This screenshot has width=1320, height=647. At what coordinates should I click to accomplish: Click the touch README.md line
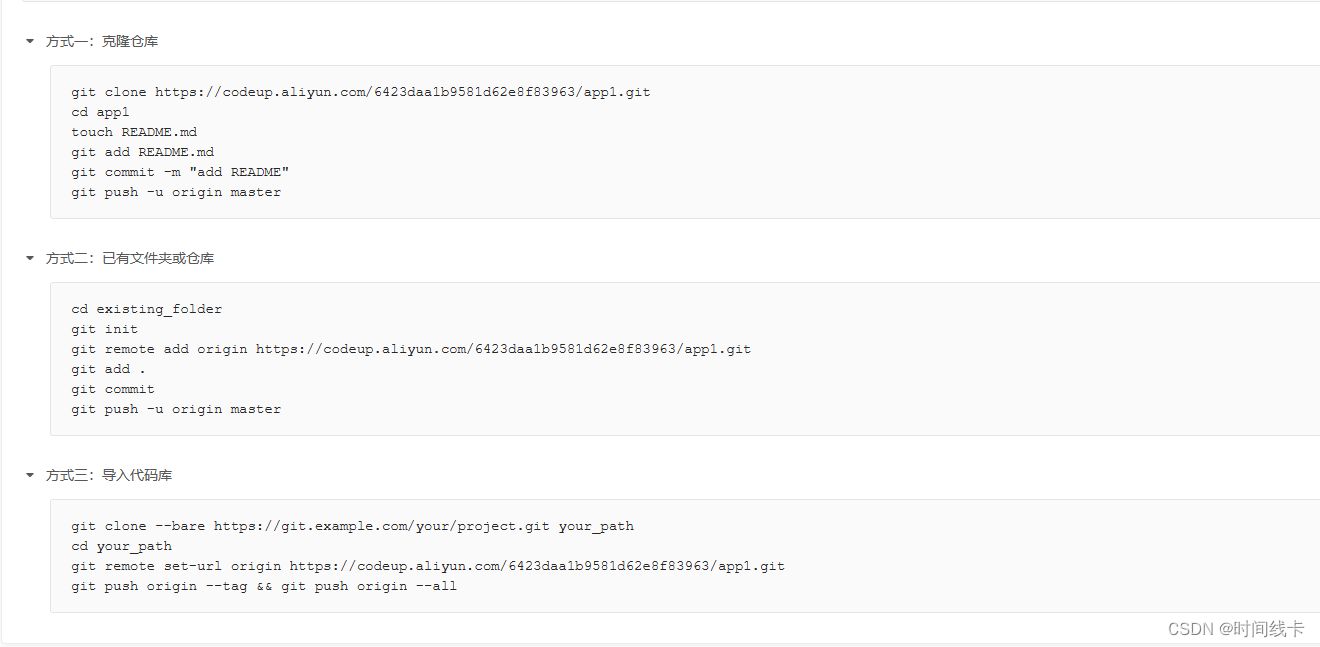[x=134, y=131]
